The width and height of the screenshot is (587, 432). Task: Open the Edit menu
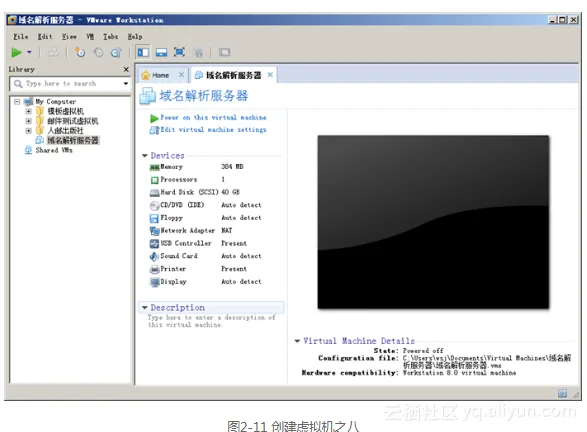(x=45, y=37)
